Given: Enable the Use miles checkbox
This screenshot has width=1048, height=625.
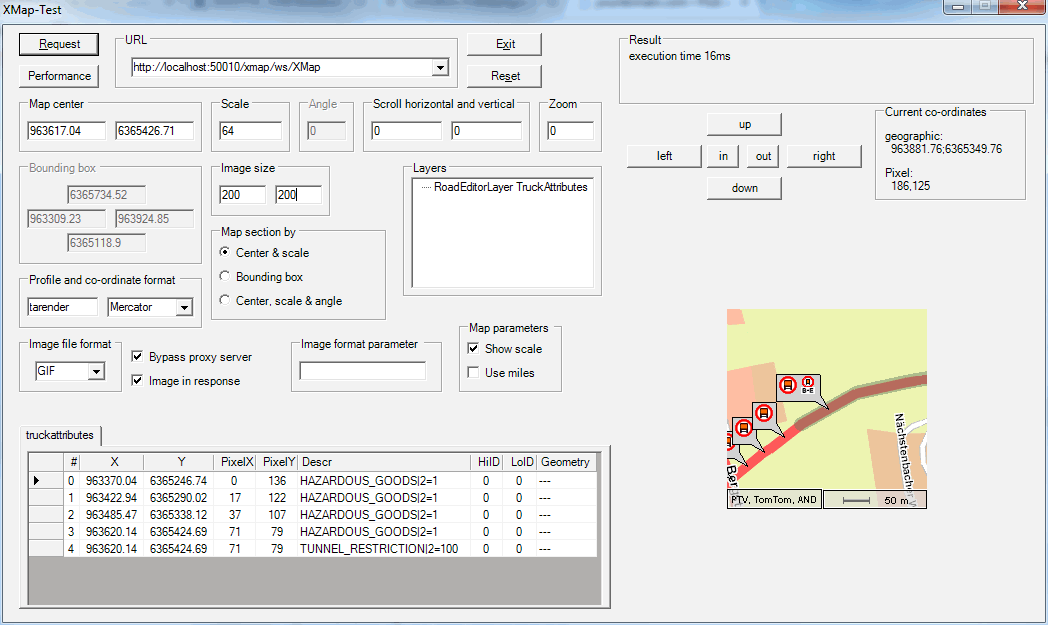Looking at the screenshot, I should (474, 373).
